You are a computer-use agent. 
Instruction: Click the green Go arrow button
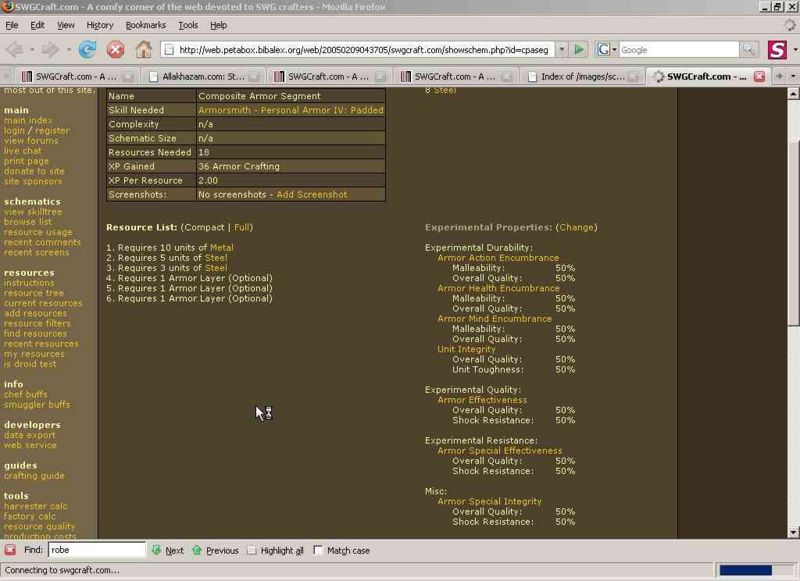pos(579,49)
